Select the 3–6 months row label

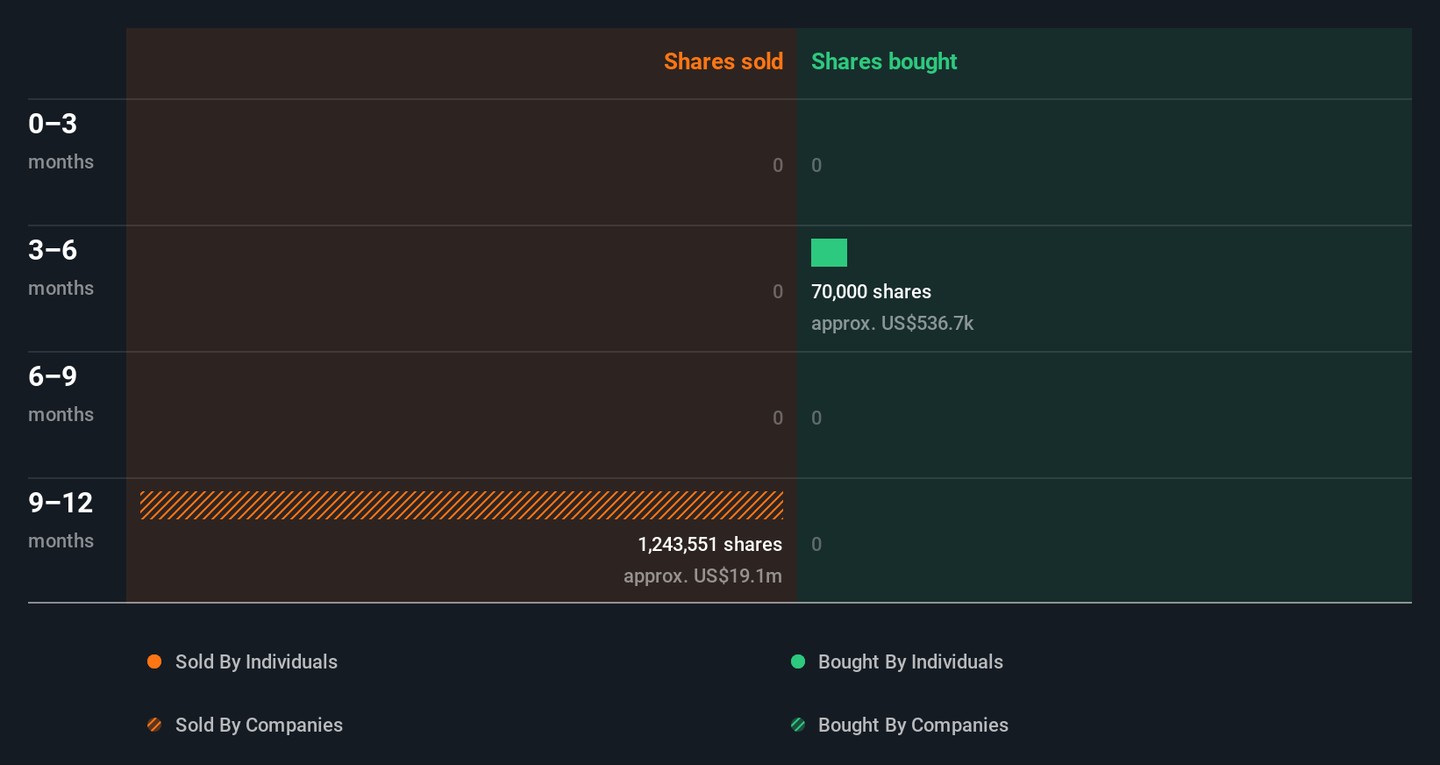pyautogui.click(x=60, y=266)
